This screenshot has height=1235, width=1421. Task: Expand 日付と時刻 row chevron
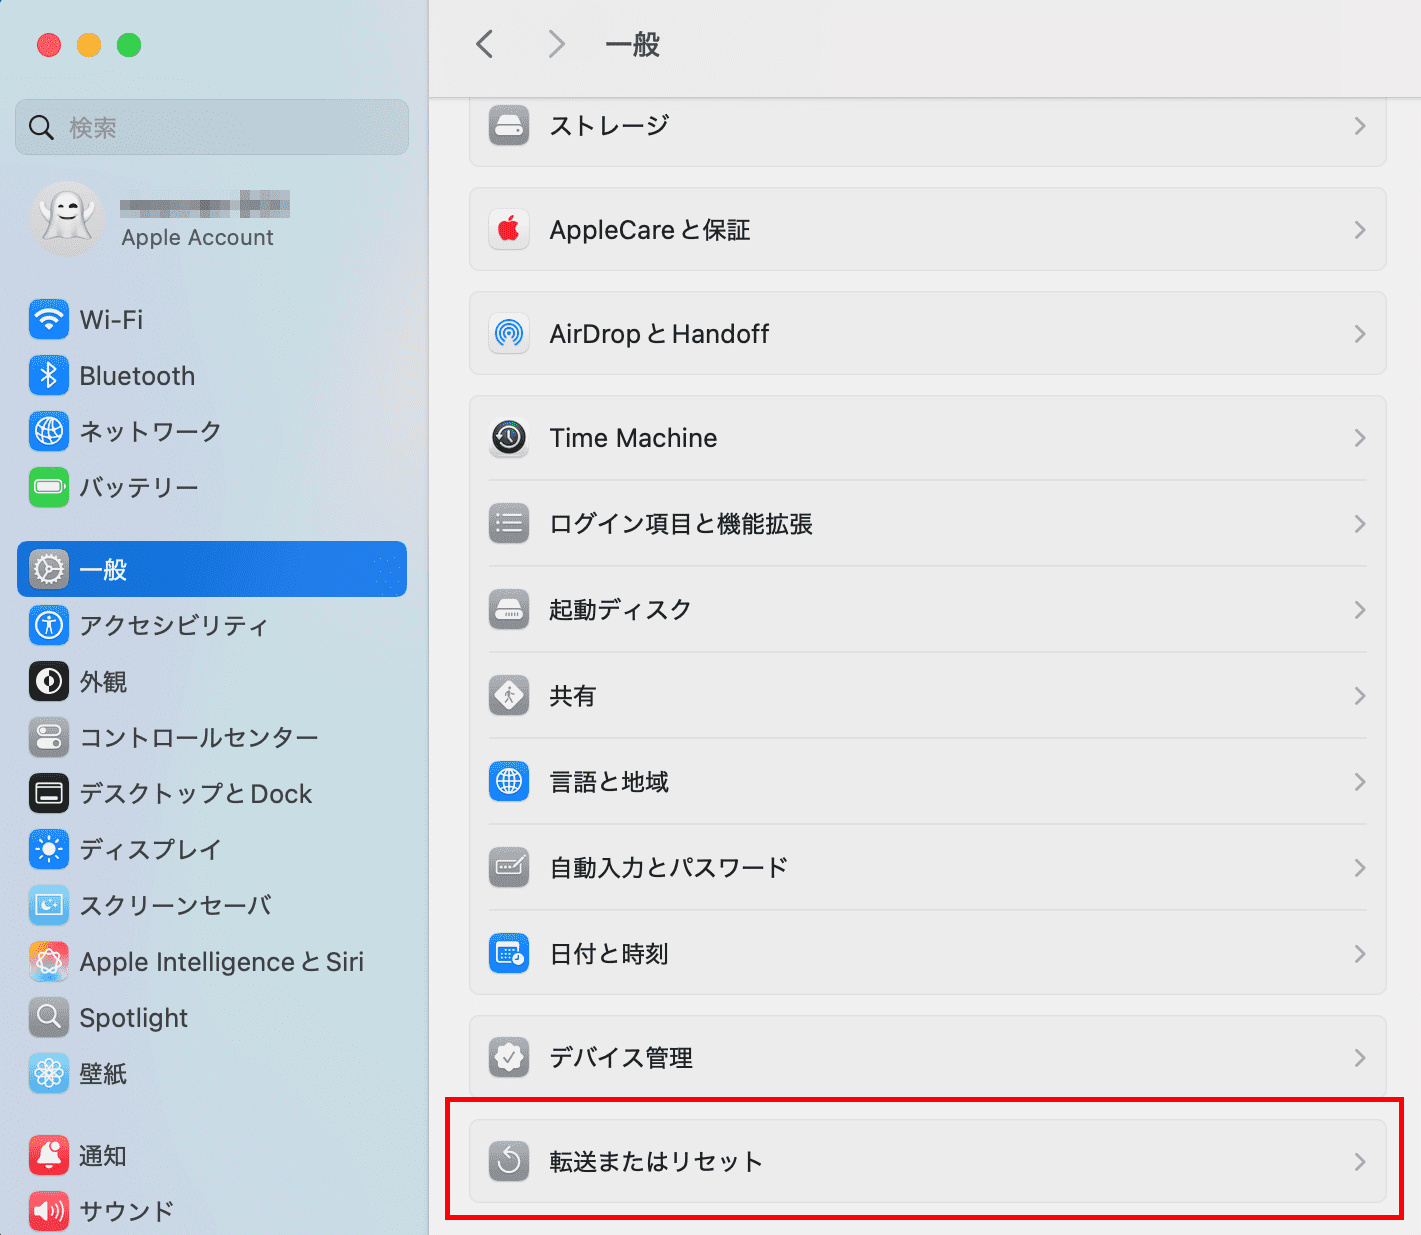point(1360,954)
